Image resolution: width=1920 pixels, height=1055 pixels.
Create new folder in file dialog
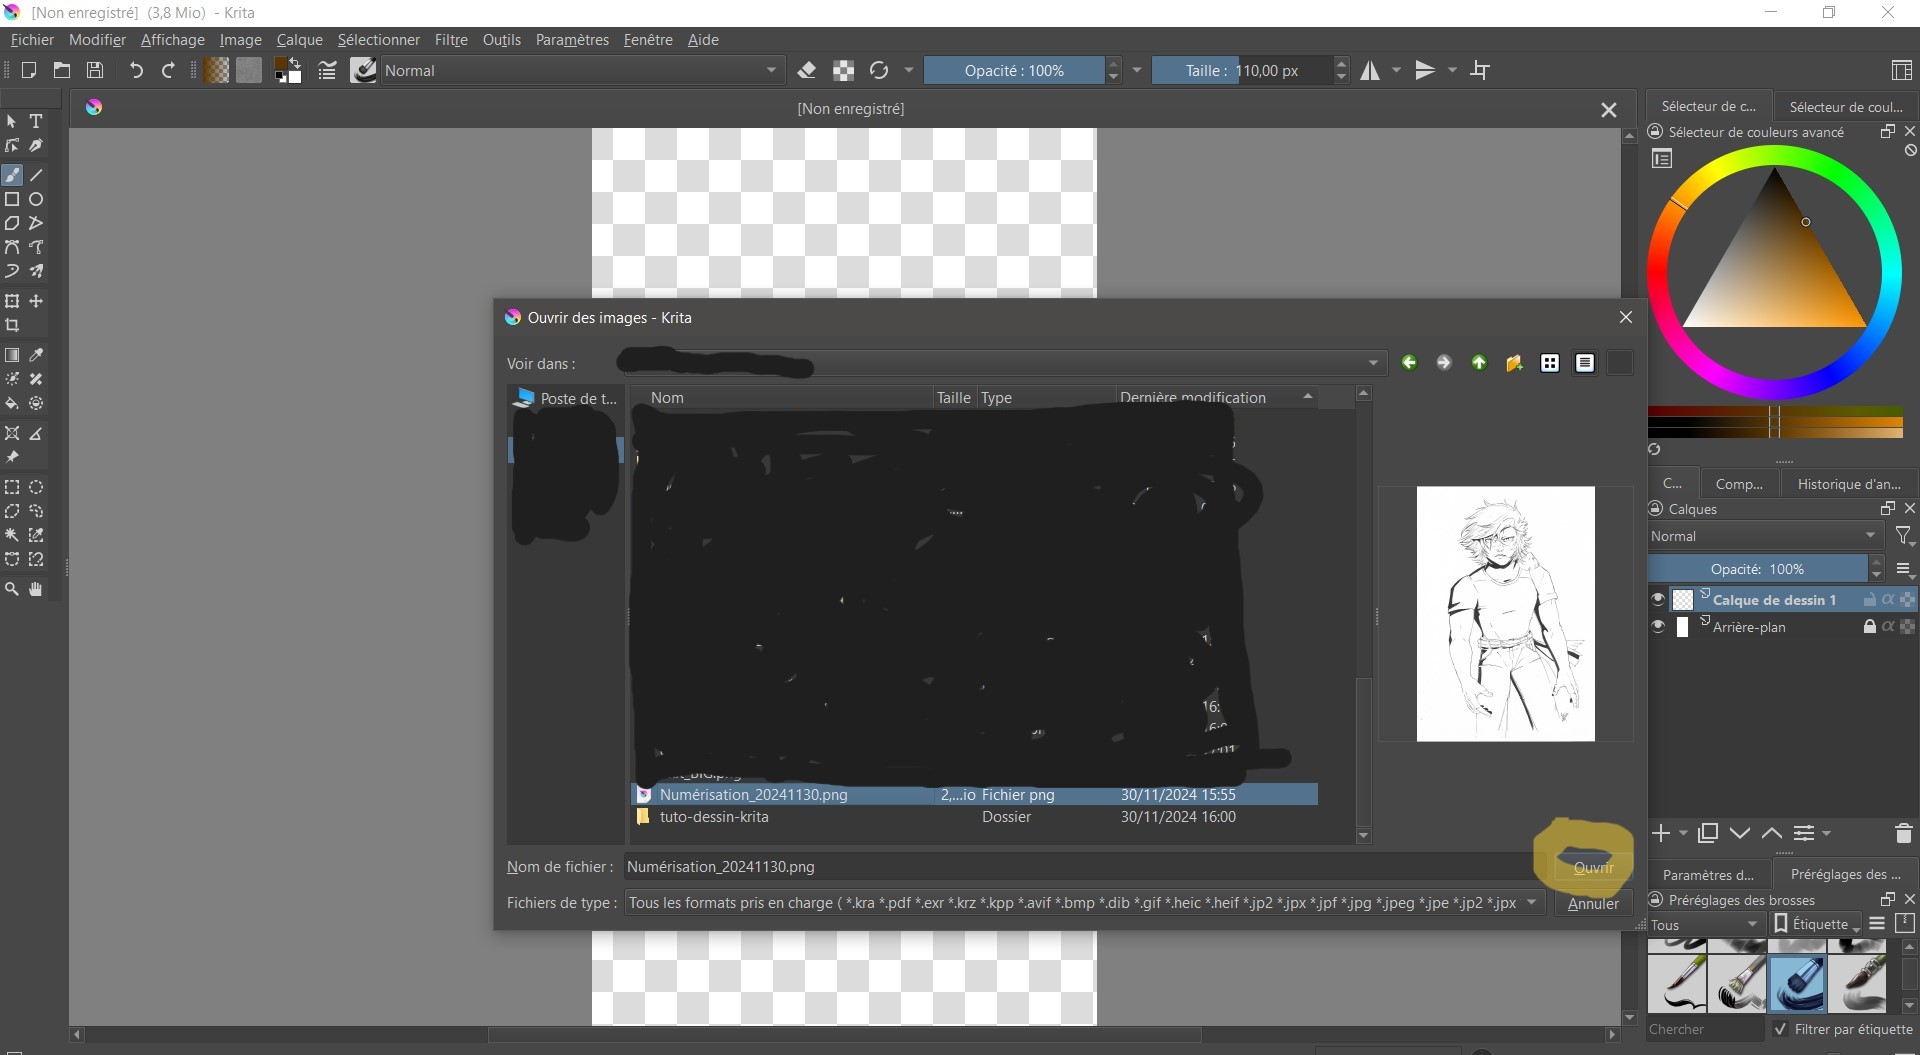[x=1514, y=363]
